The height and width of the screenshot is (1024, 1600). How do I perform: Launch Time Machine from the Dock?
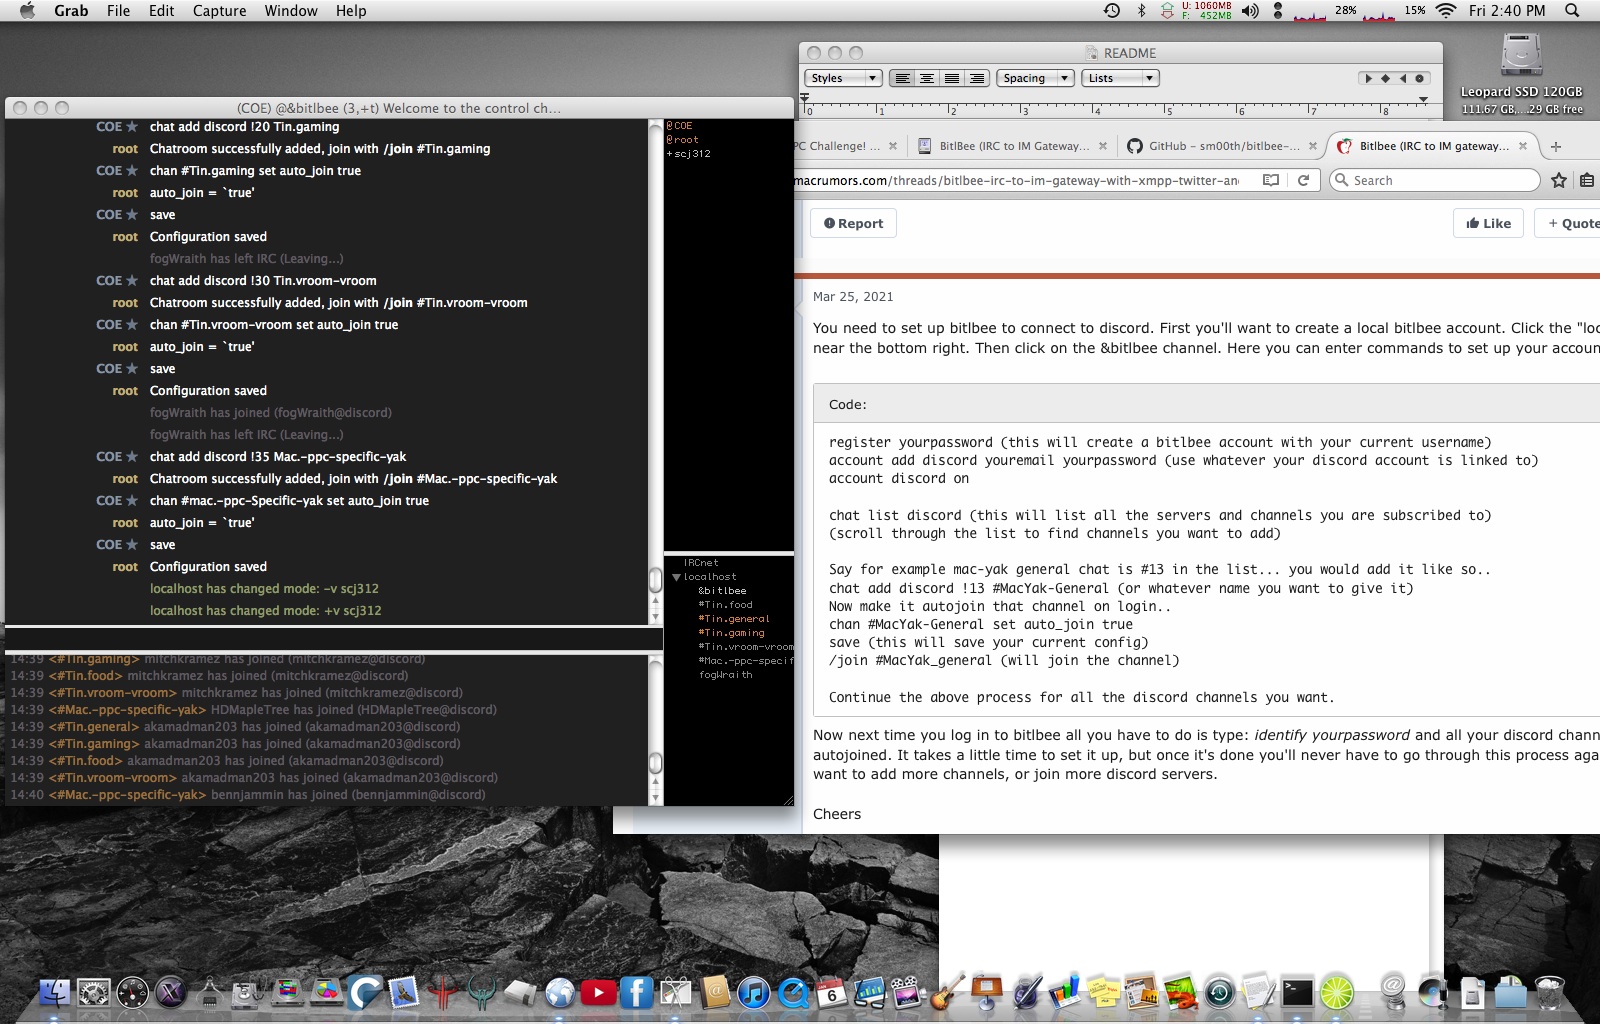[1219, 992]
